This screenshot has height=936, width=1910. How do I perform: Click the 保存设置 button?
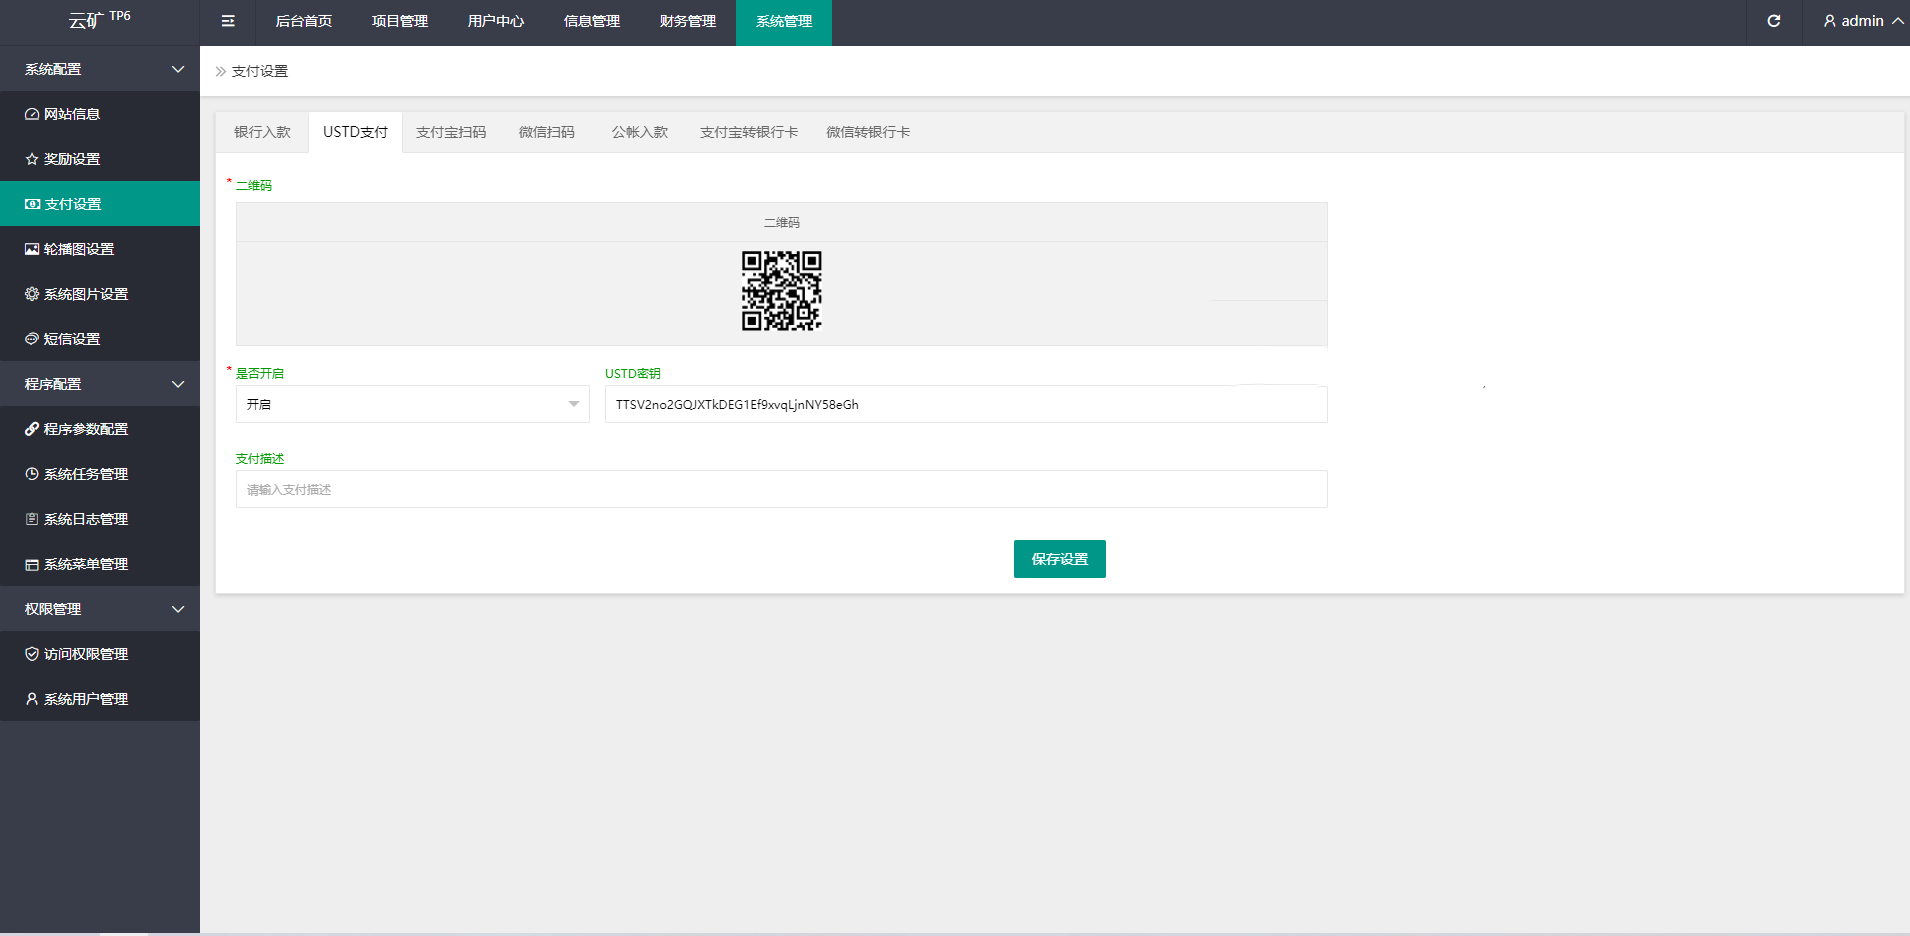[1059, 559]
